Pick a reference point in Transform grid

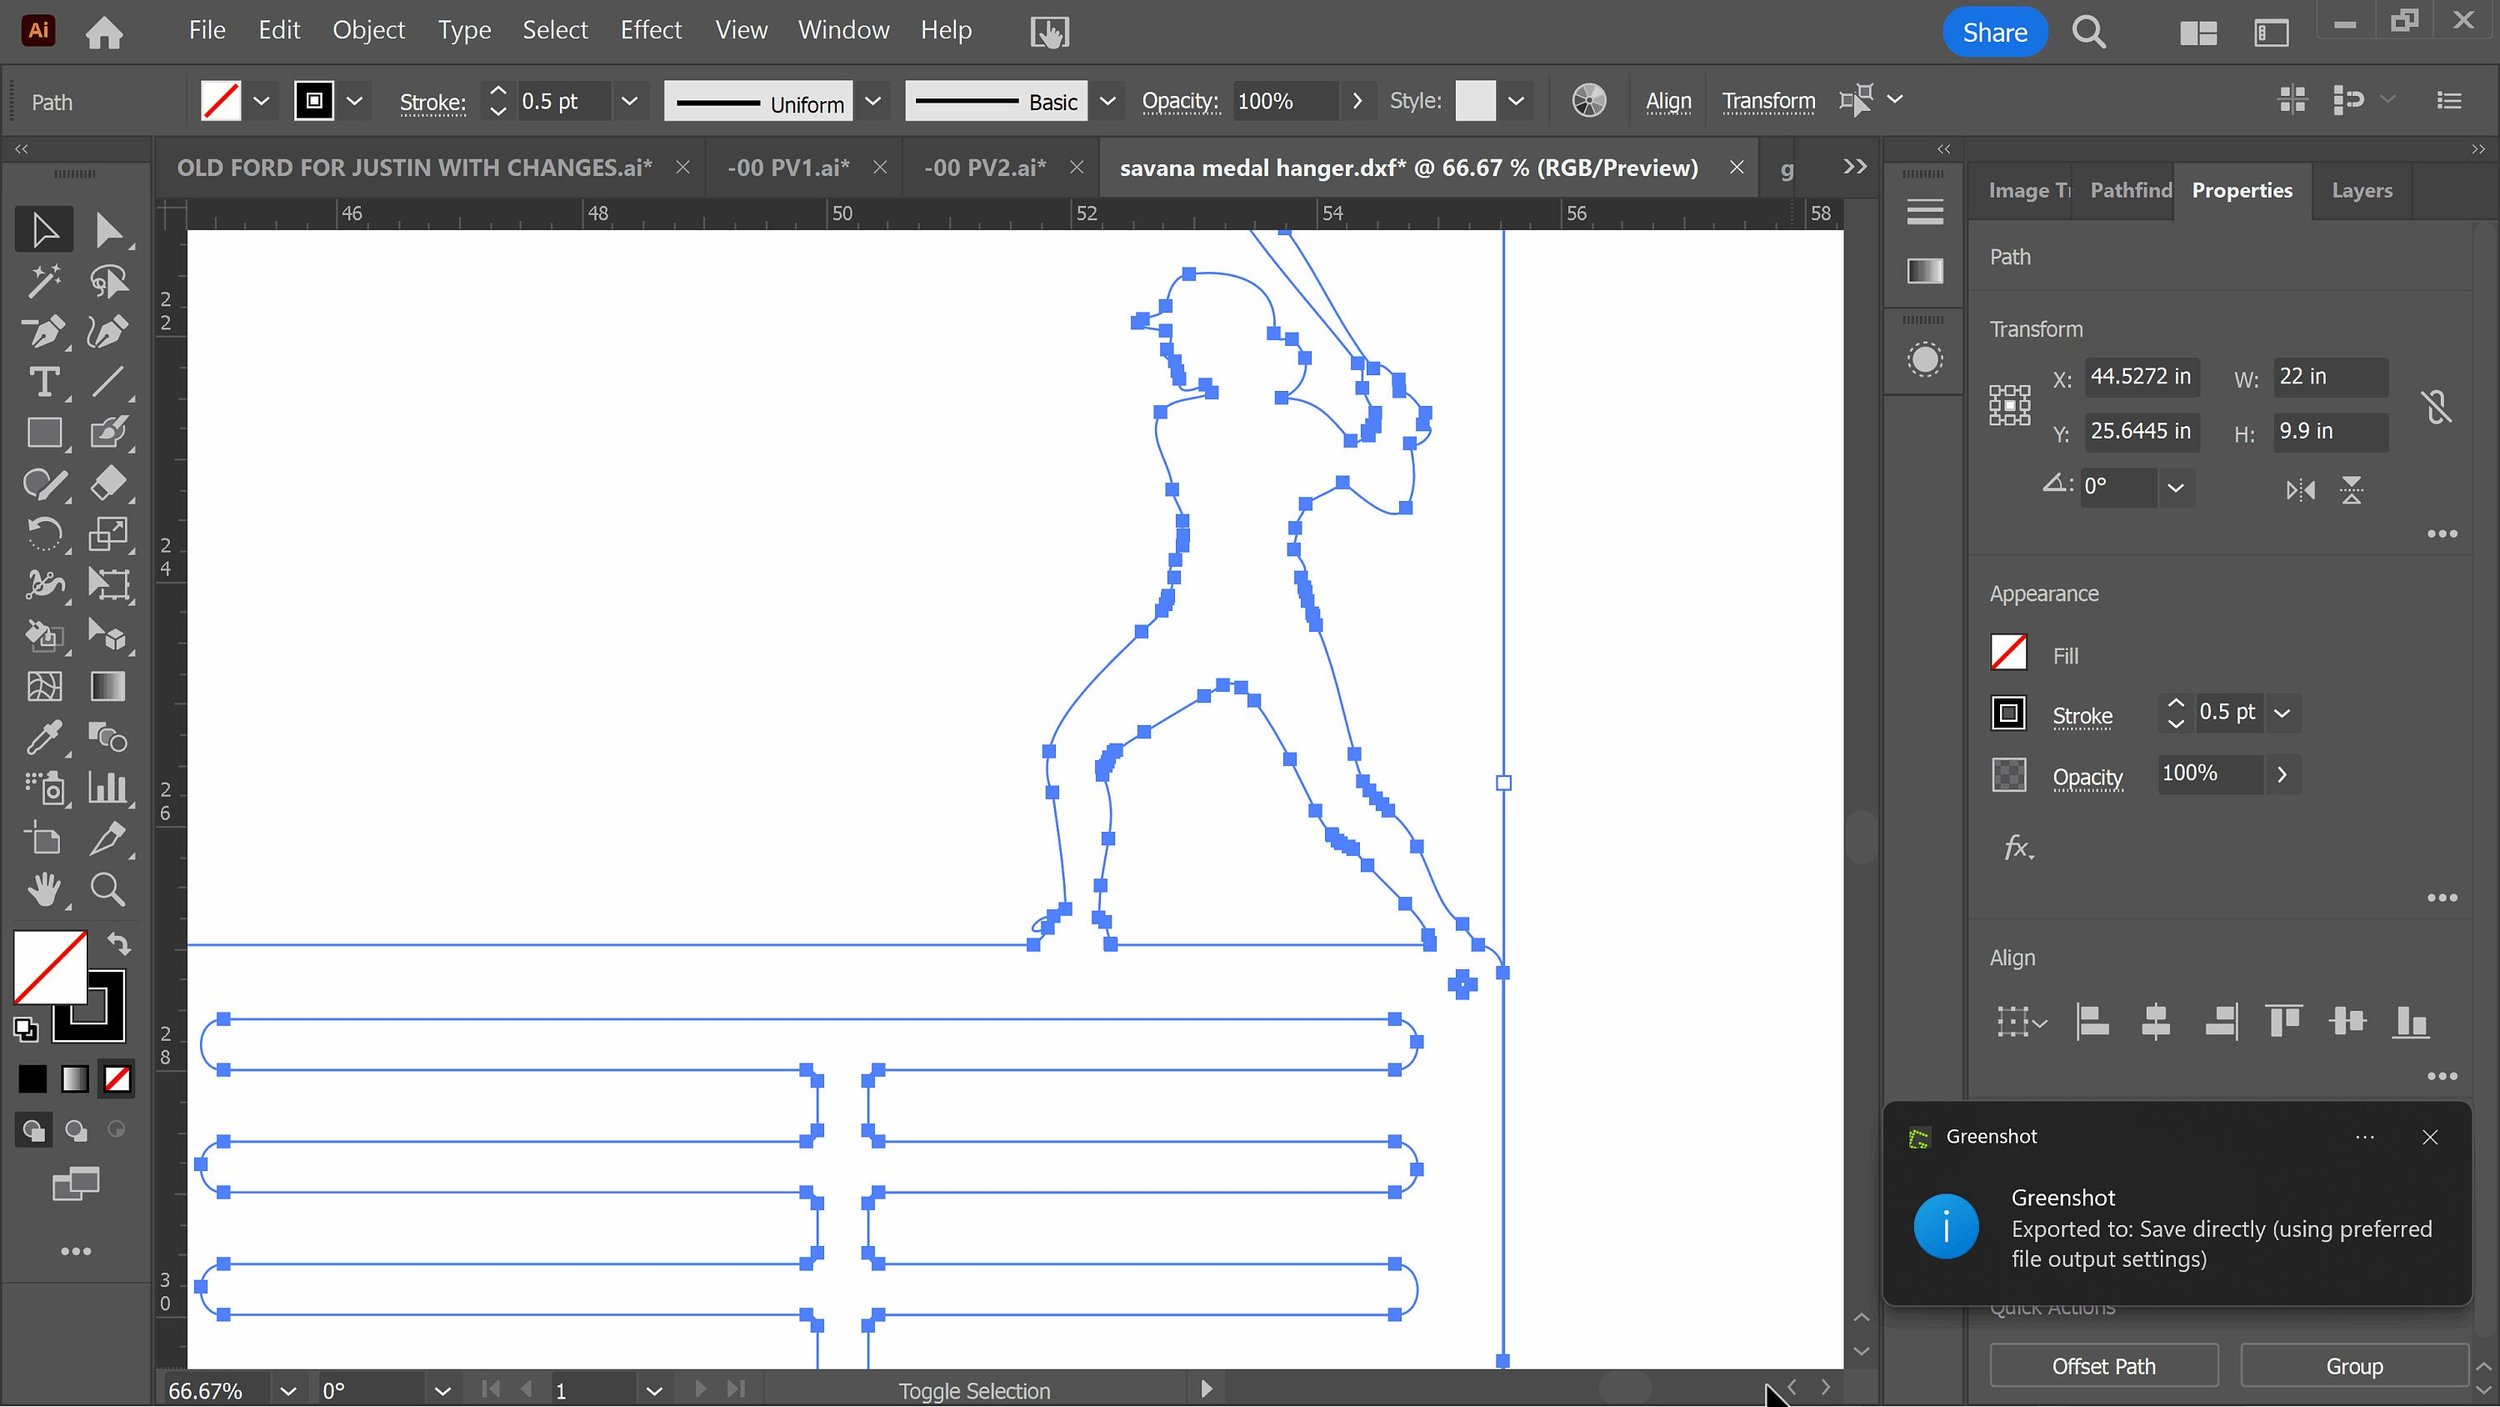coord(2009,405)
